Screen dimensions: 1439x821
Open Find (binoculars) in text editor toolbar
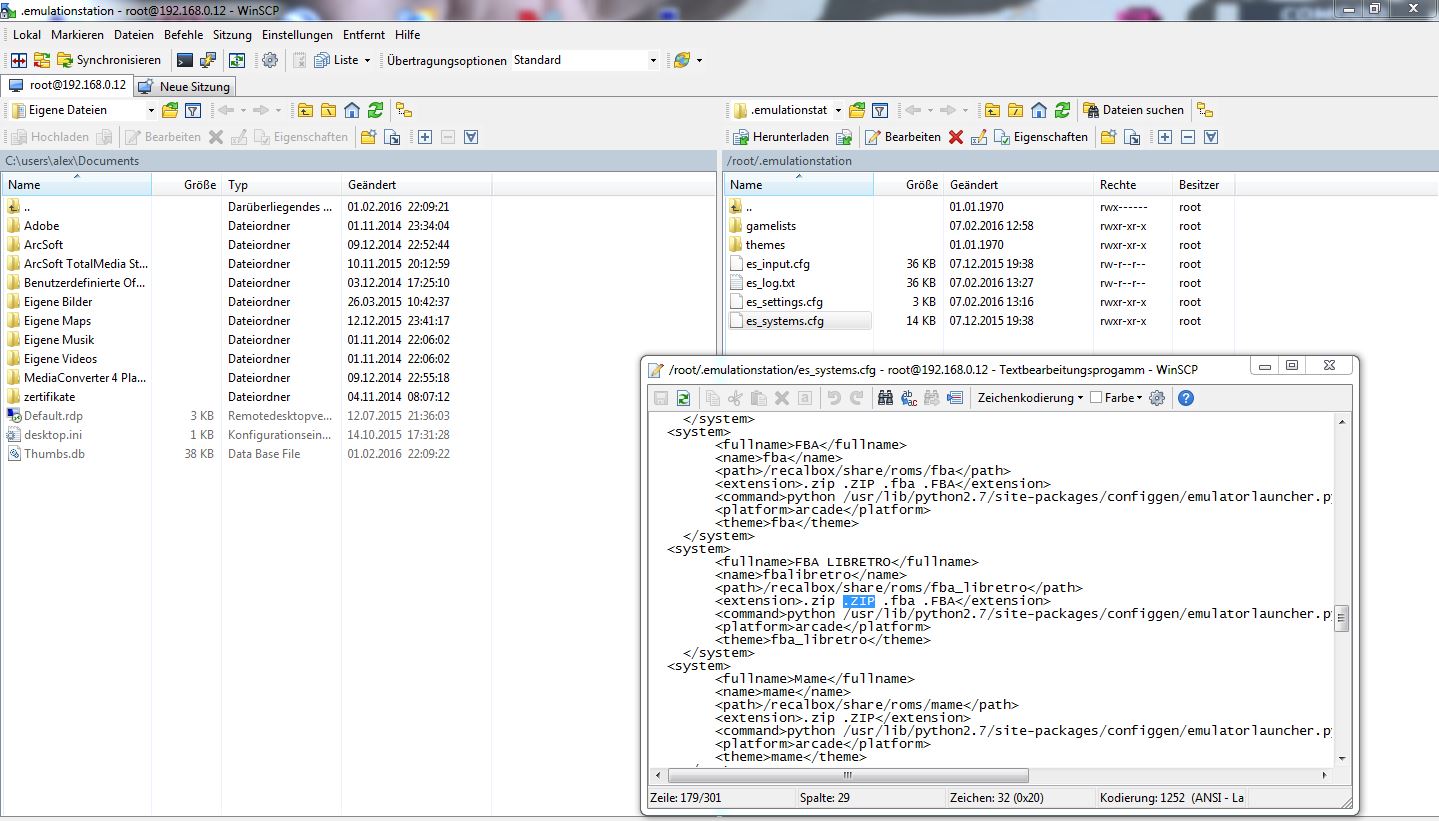coord(885,398)
